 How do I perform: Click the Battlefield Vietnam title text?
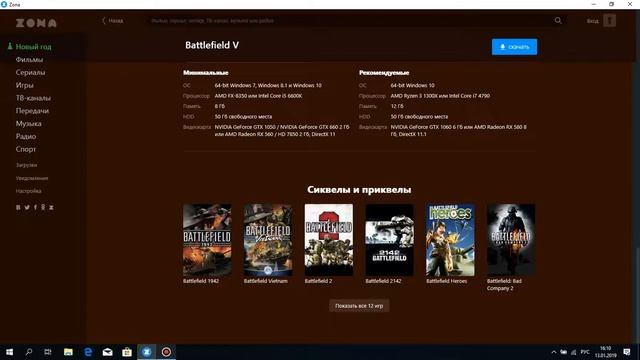[266, 281]
